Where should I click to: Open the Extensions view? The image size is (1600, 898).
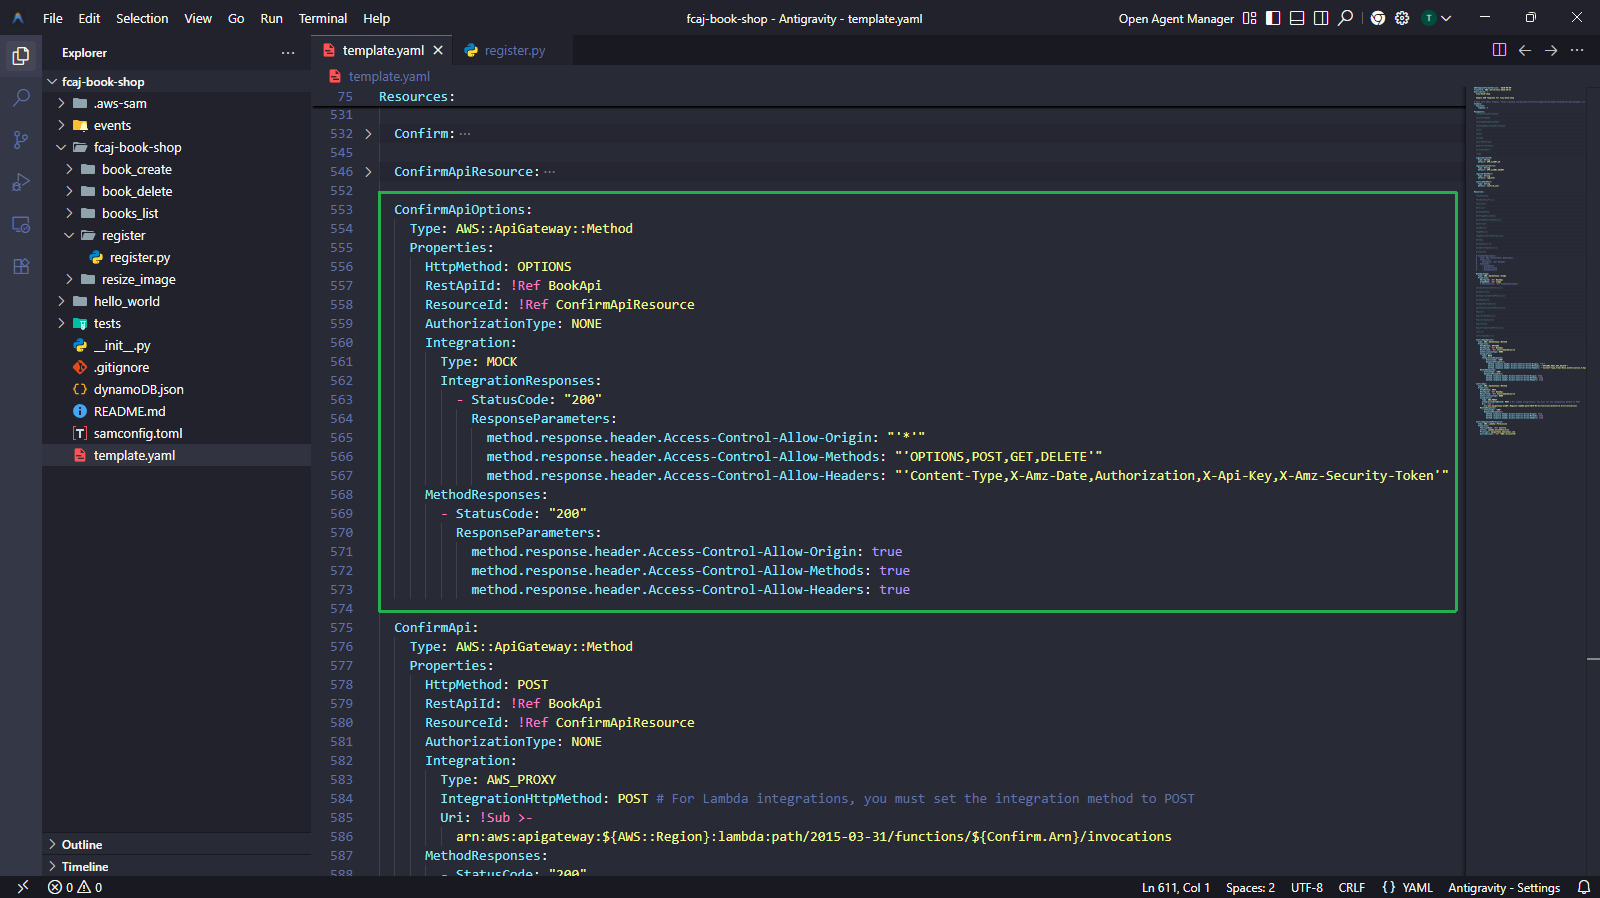click(21, 266)
